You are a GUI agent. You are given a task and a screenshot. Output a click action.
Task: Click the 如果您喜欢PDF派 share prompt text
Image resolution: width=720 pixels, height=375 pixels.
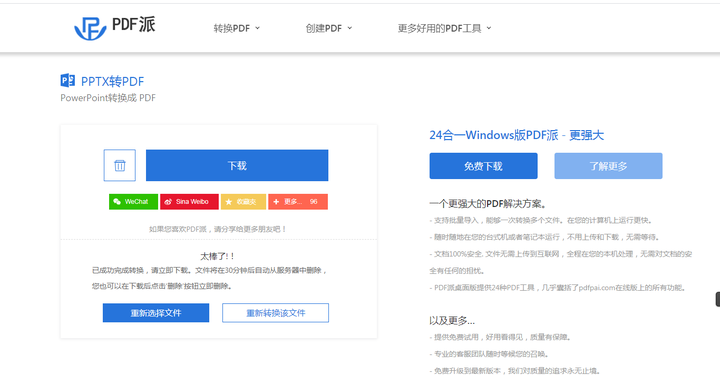click(x=218, y=229)
